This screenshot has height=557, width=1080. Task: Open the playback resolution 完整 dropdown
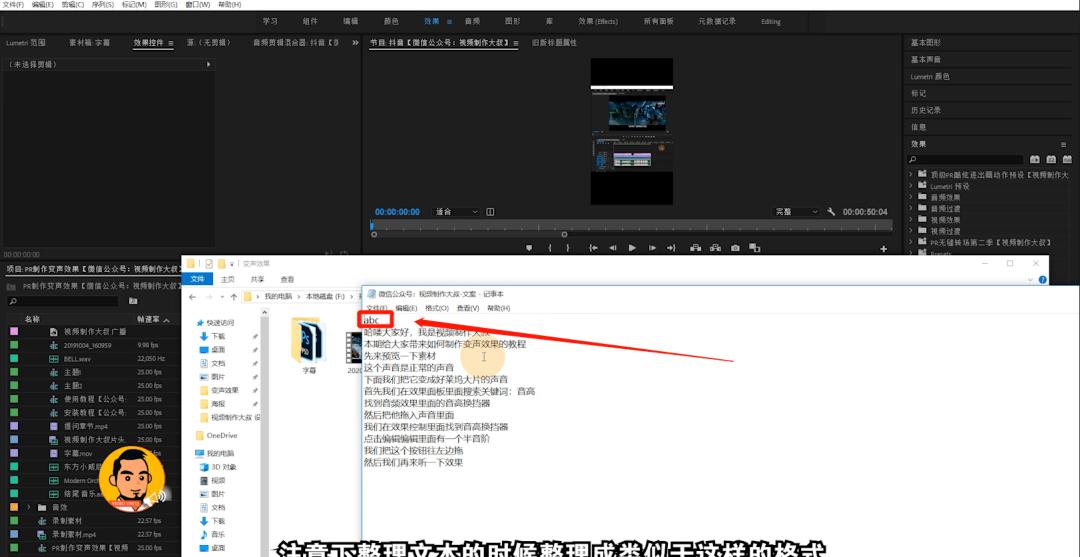(x=796, y=212)
